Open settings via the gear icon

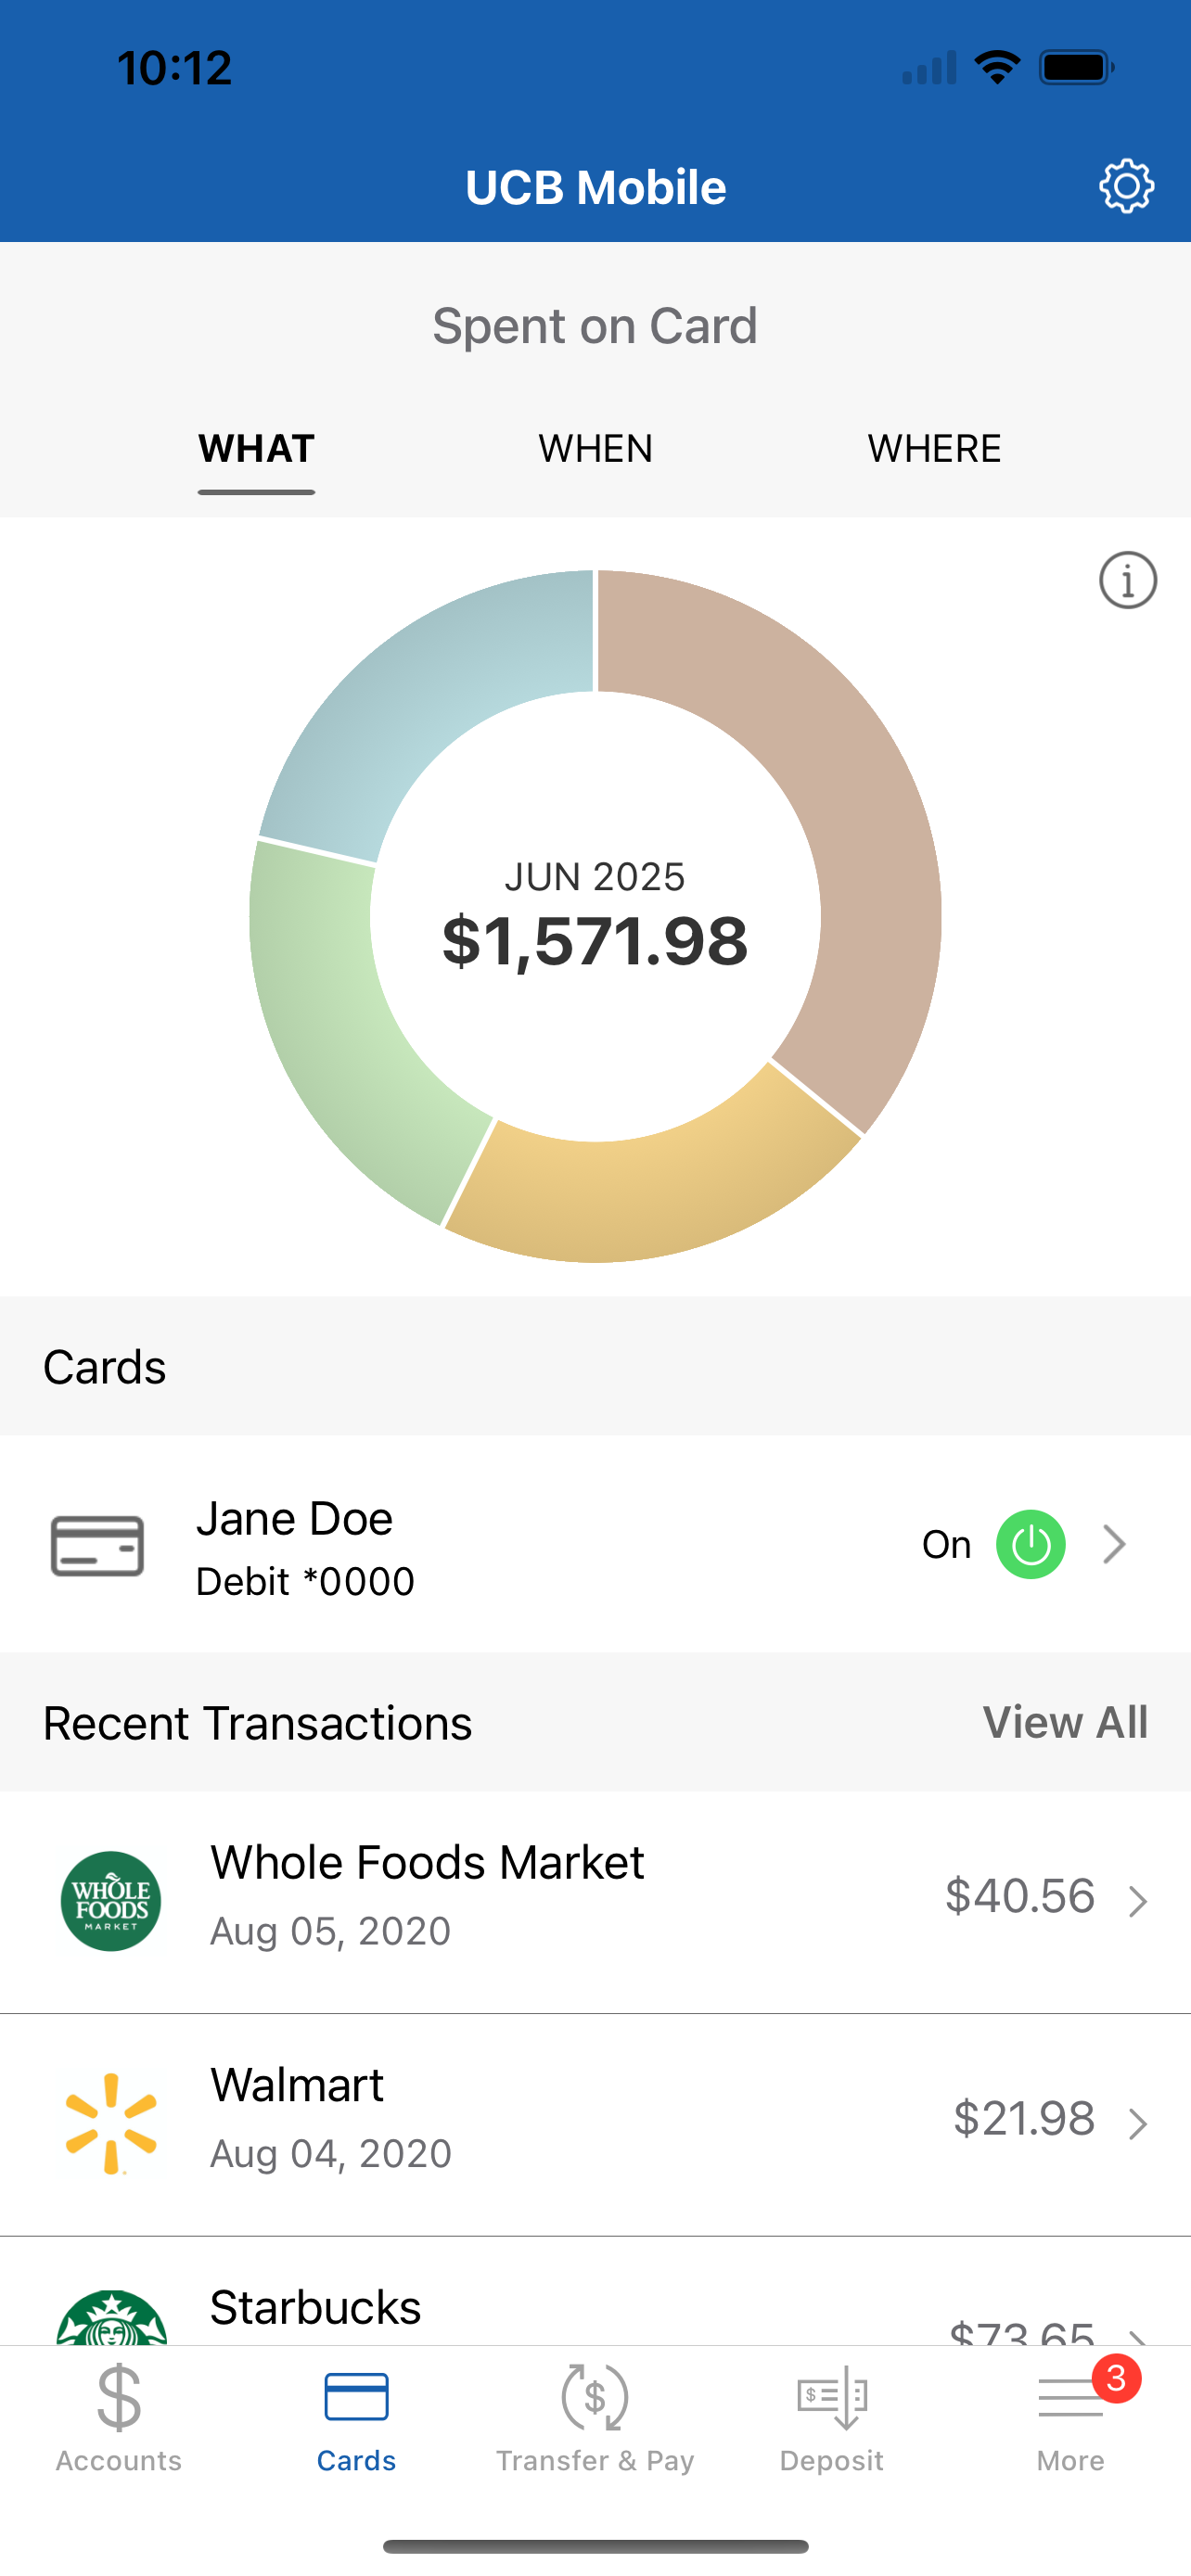pos(1126,186)
